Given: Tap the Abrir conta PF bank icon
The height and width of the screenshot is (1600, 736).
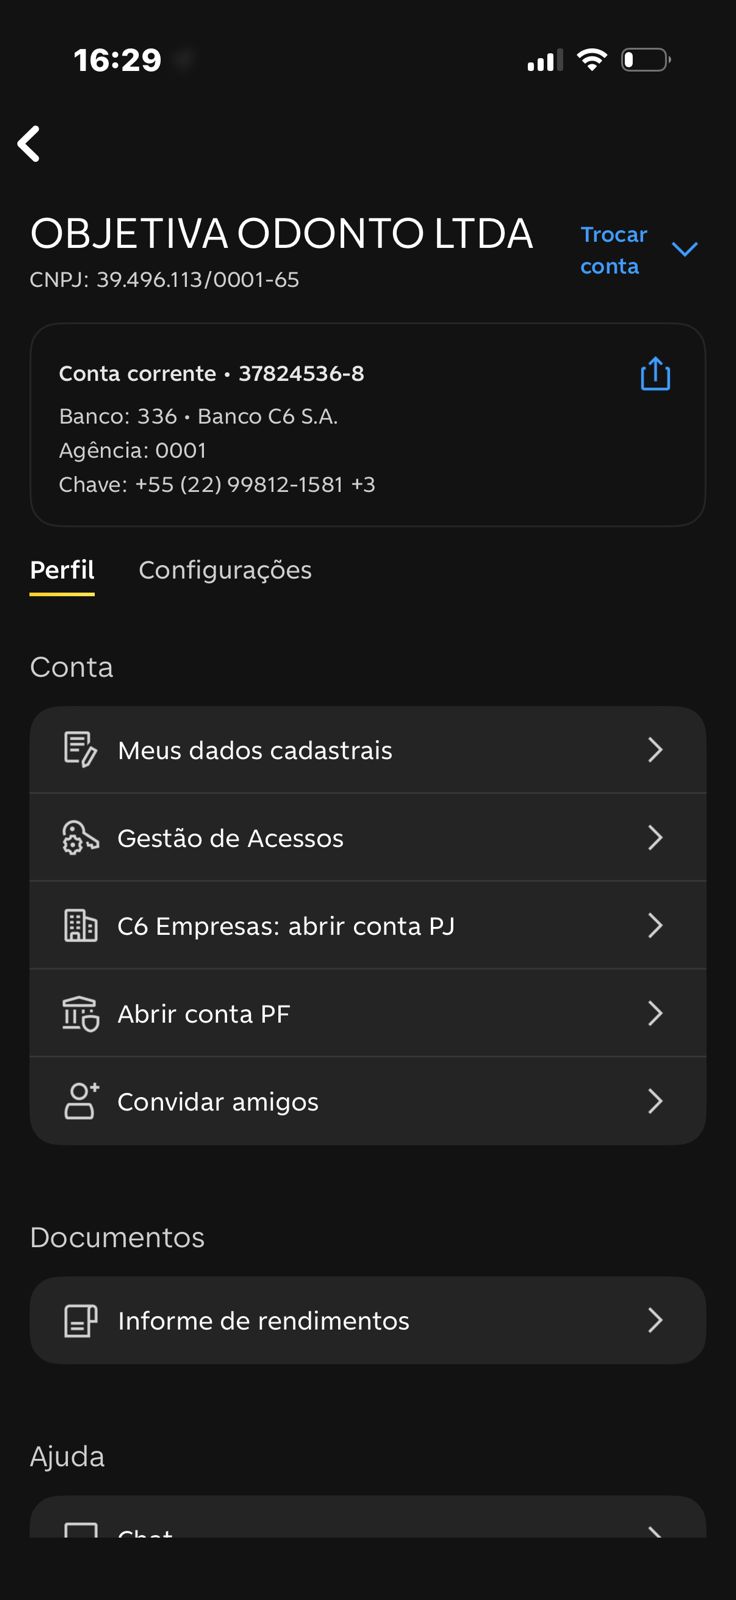Looking at the screenshot, I should point(80,1014).
